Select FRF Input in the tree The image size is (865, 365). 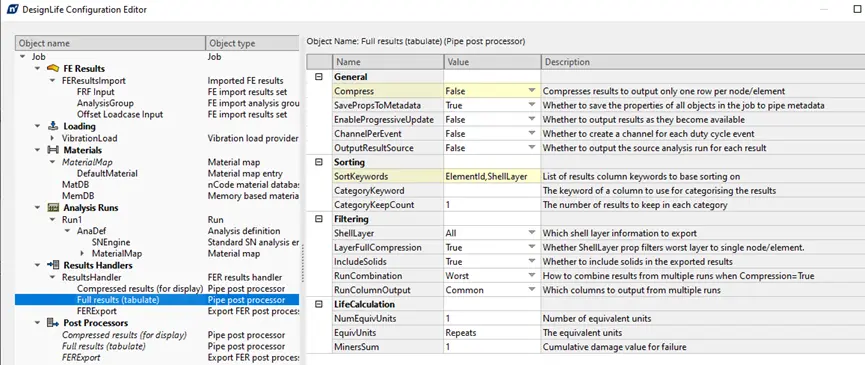(x=95, y=92)
